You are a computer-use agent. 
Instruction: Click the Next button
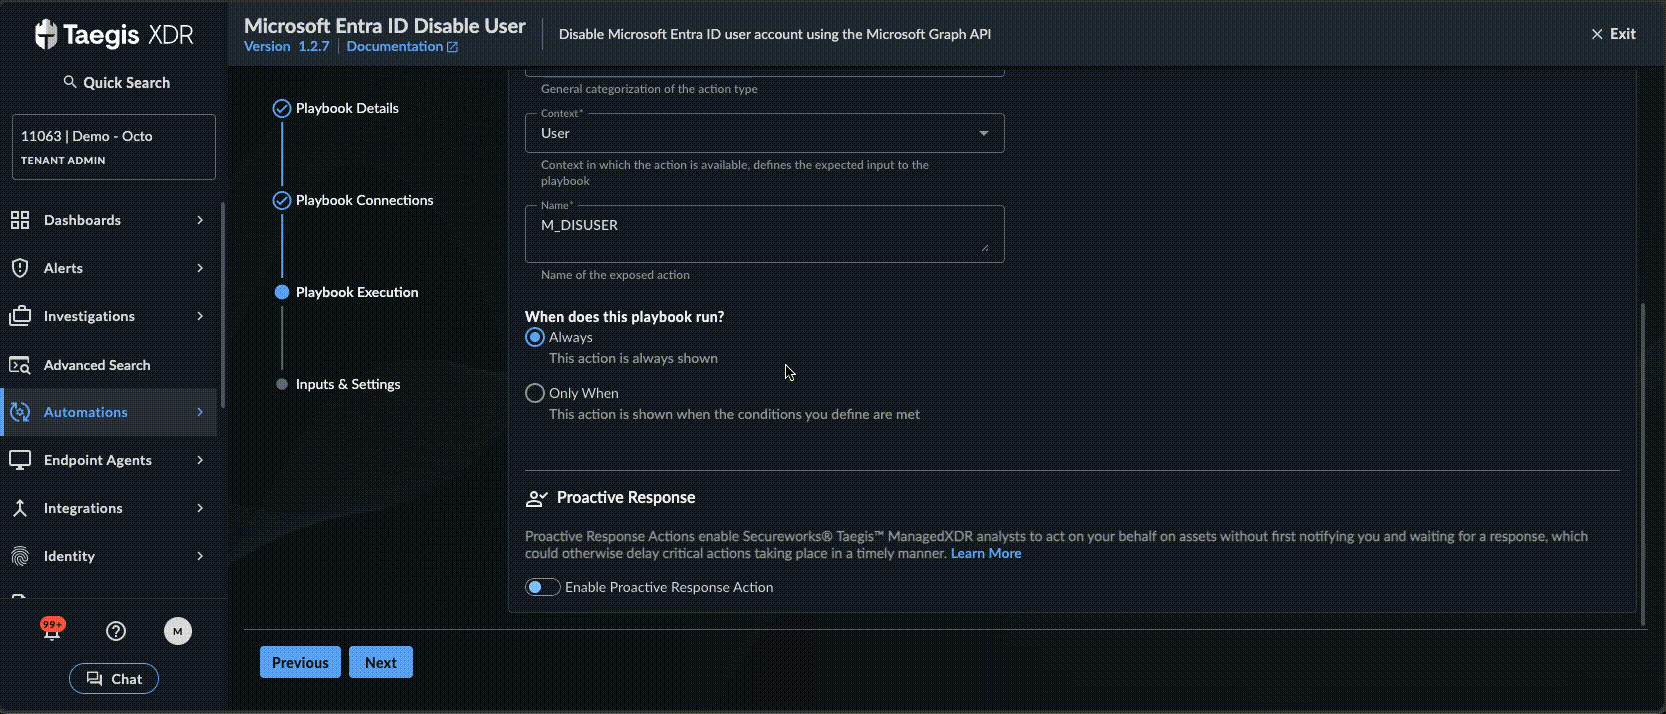[x=381, y=662]
